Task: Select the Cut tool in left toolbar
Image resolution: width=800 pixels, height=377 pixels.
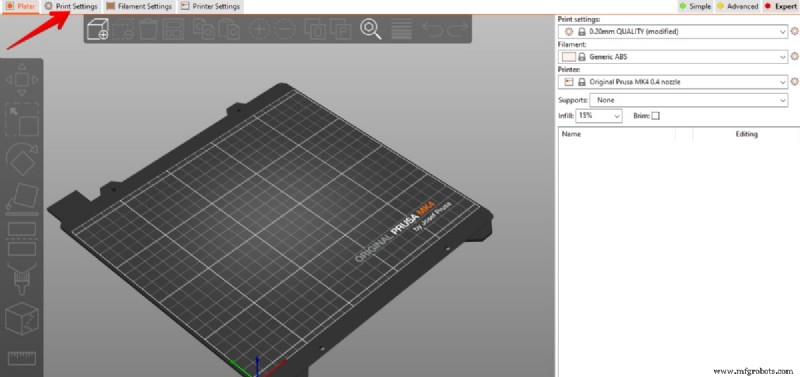Action: [21, 239]
